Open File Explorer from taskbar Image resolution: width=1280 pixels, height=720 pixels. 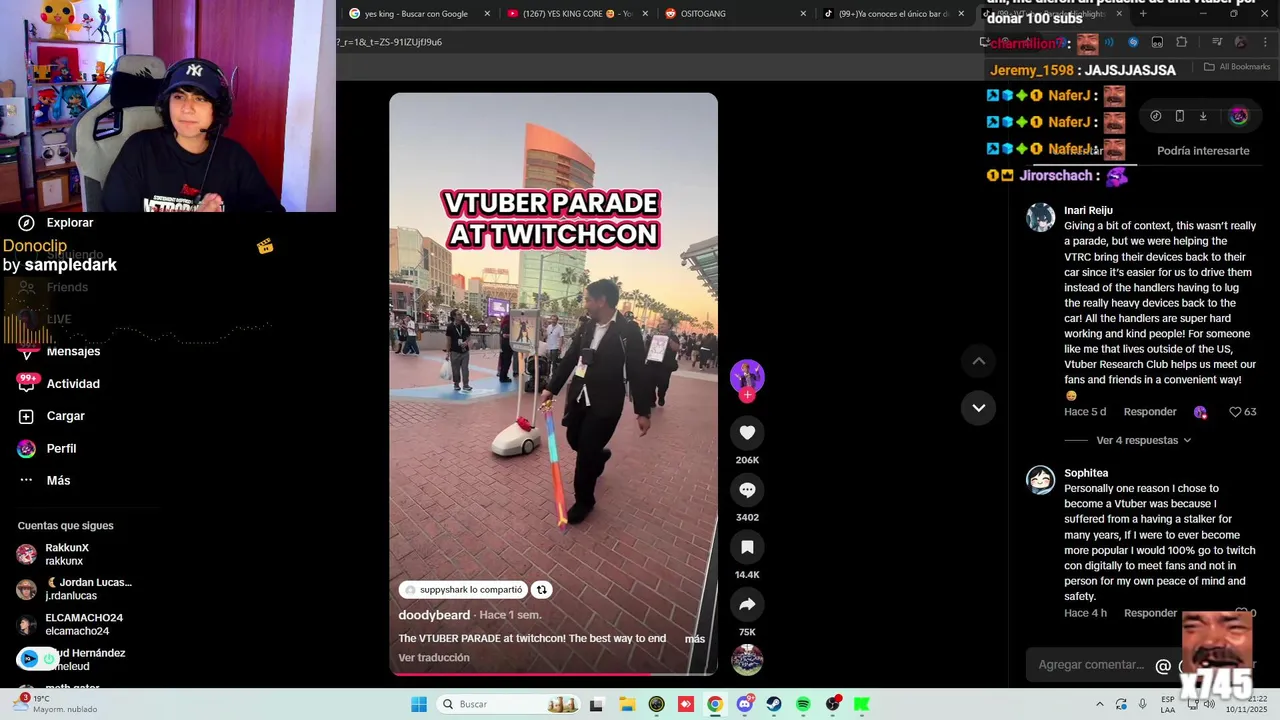[627, 704]
